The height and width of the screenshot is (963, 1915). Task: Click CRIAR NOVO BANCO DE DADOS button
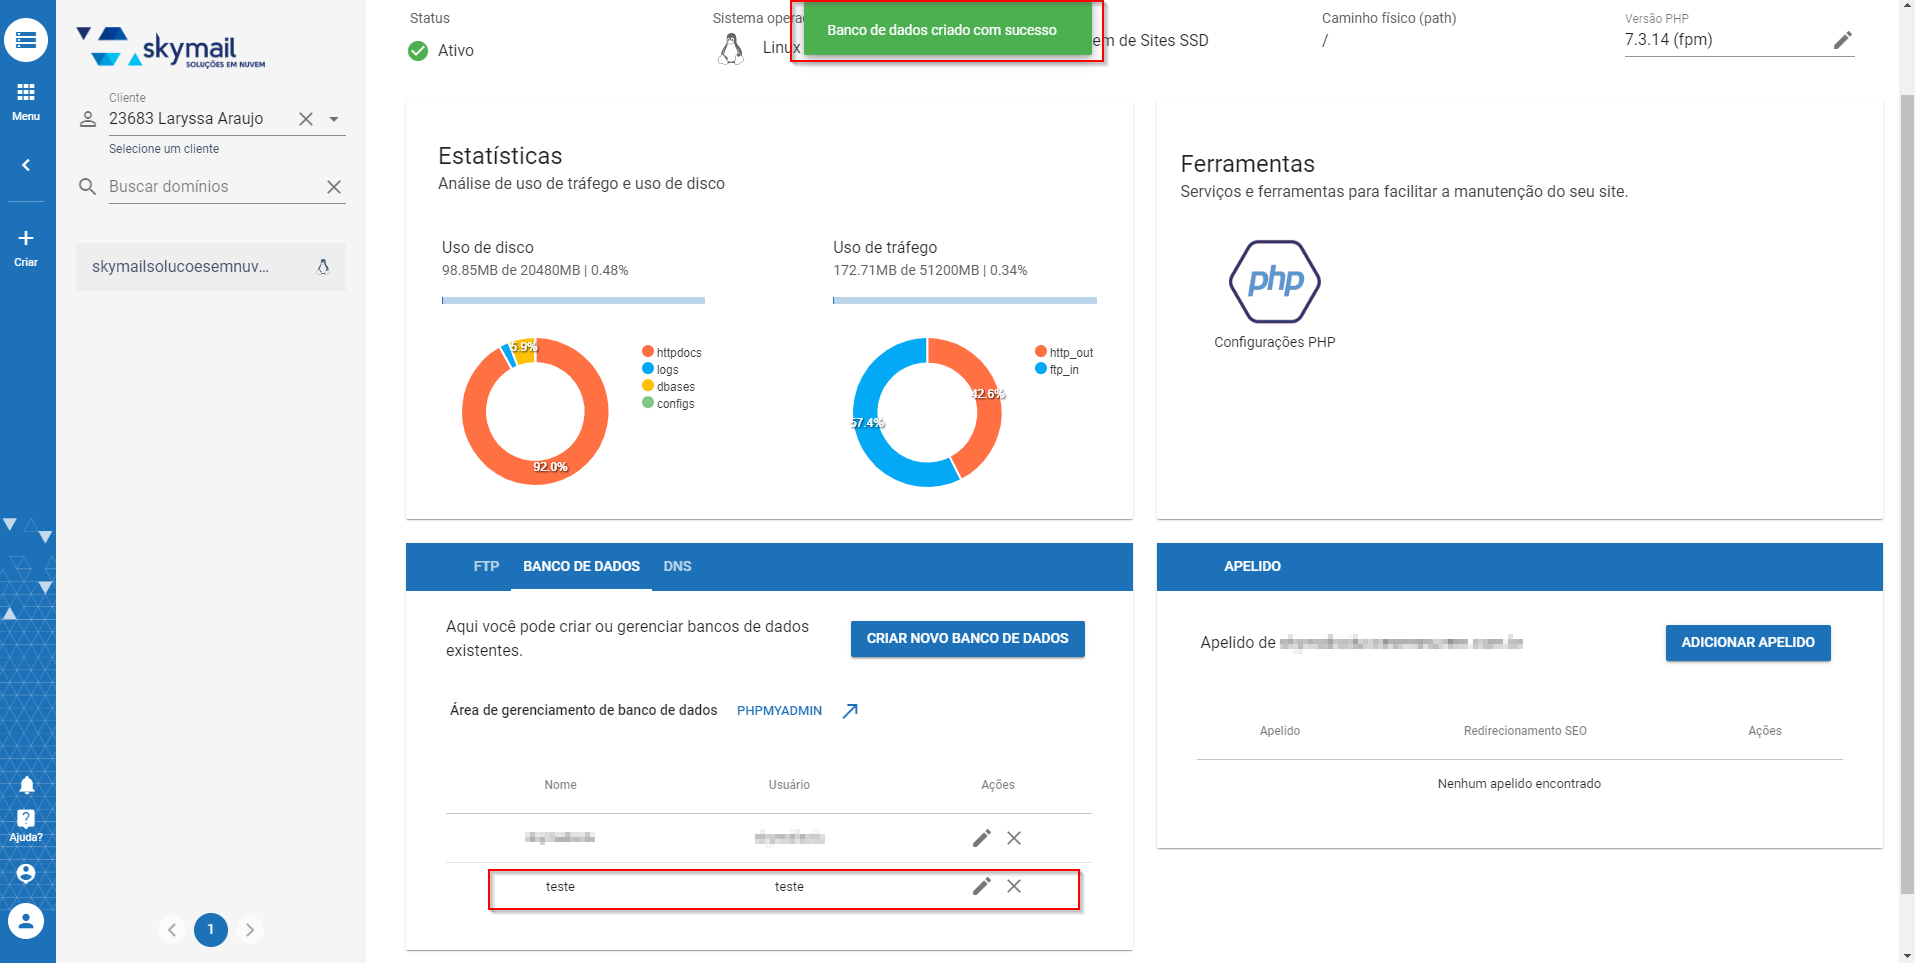click(967, 638)
